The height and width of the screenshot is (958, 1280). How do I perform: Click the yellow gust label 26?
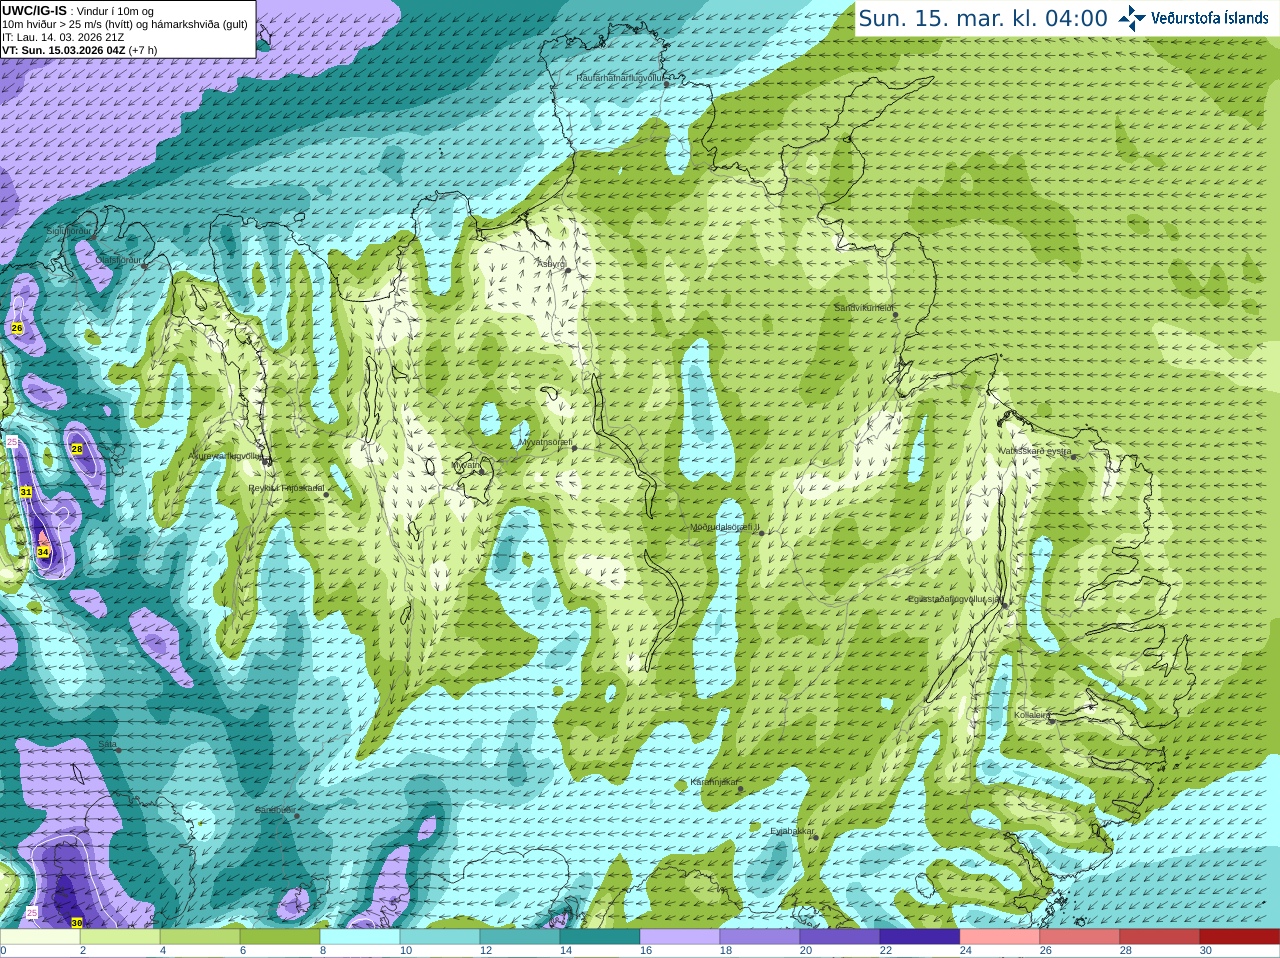point(17,328)
